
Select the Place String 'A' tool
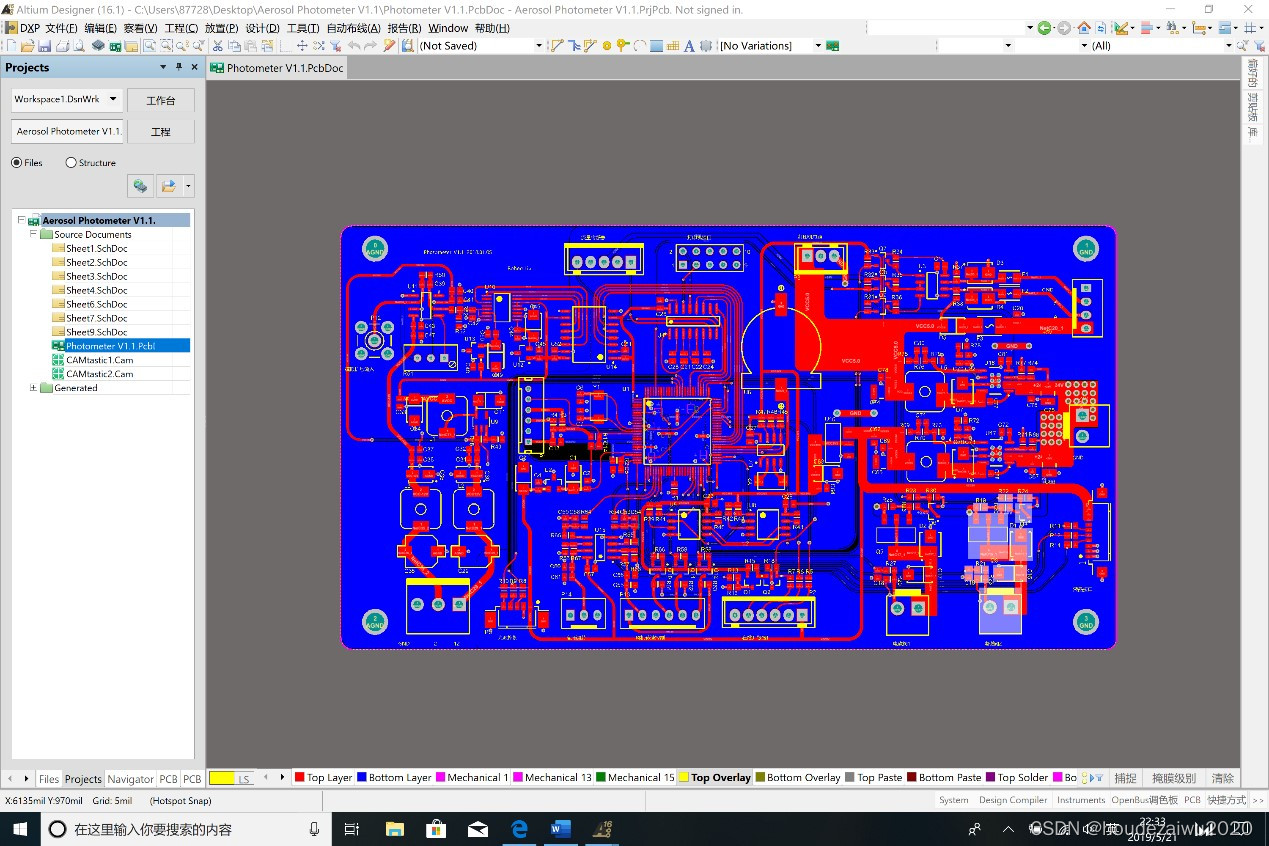(689, 46)
